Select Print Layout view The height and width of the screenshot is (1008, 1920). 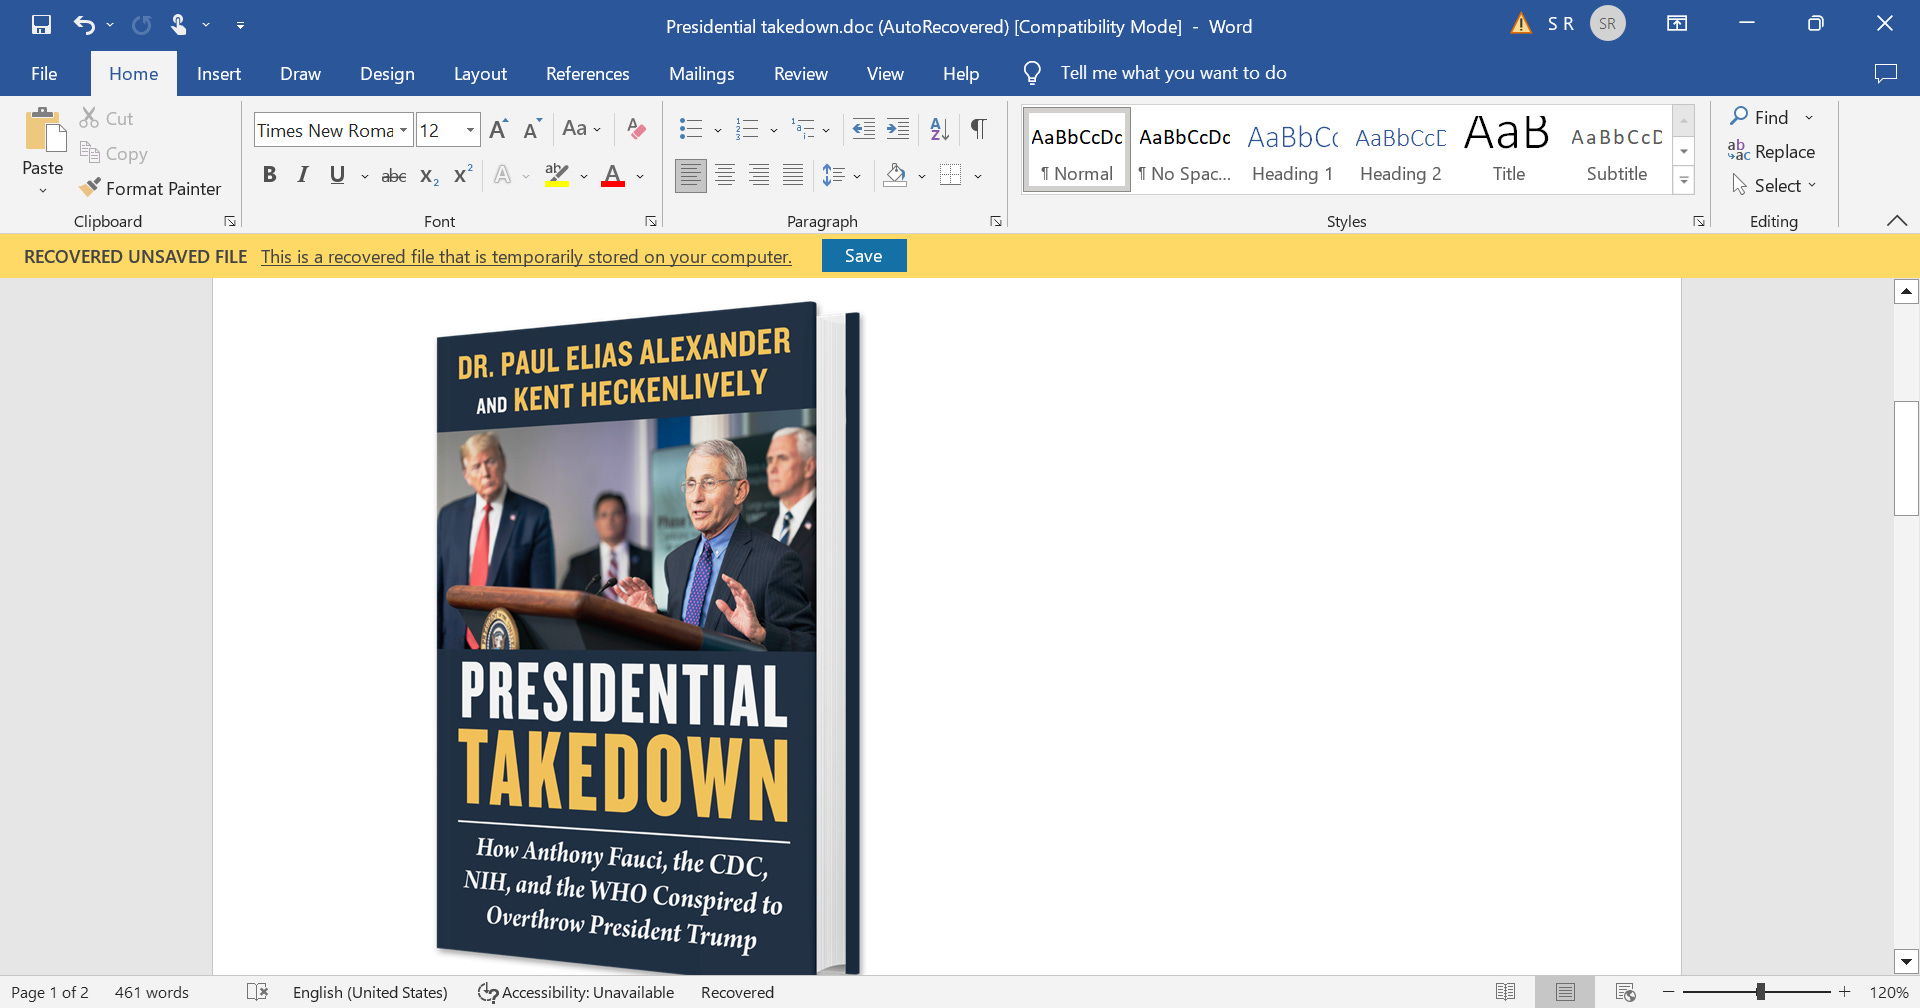1565,992
